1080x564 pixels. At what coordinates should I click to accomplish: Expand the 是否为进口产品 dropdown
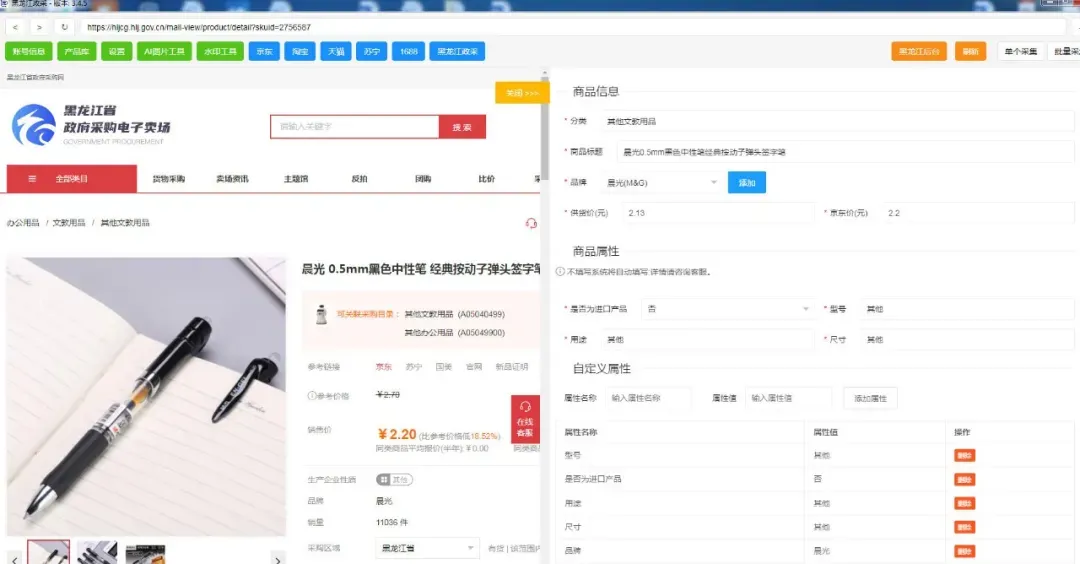(x=727, y=309)
